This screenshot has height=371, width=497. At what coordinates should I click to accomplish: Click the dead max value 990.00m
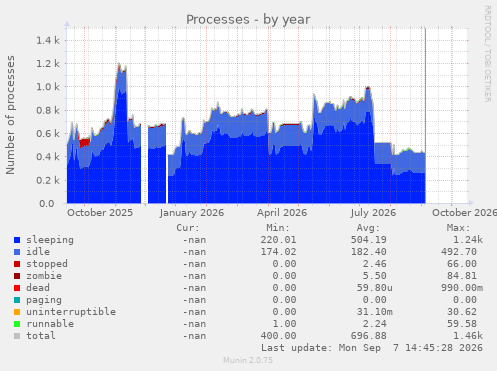pyautogui.click(x=462, y=288)
